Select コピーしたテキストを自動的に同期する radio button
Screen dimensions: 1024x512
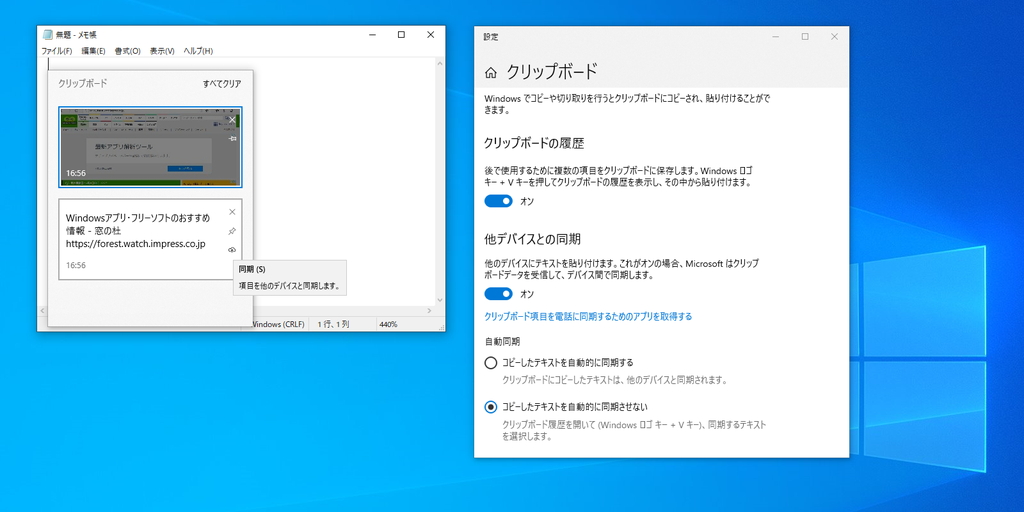click(x=490, y=362)
